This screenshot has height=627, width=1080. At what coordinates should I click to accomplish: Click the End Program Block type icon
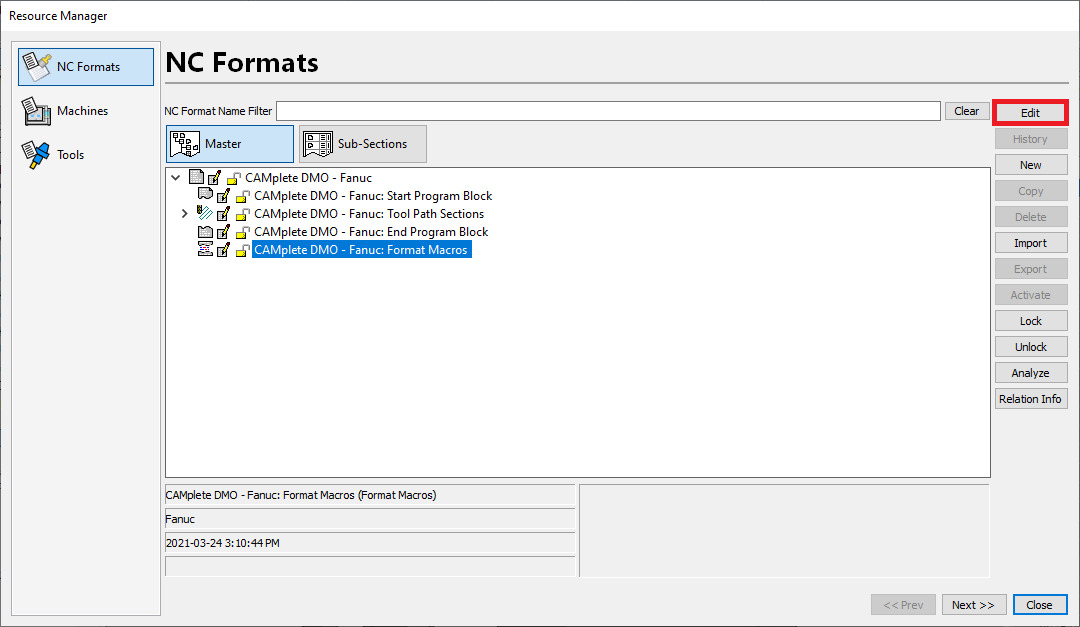[205, 232]
